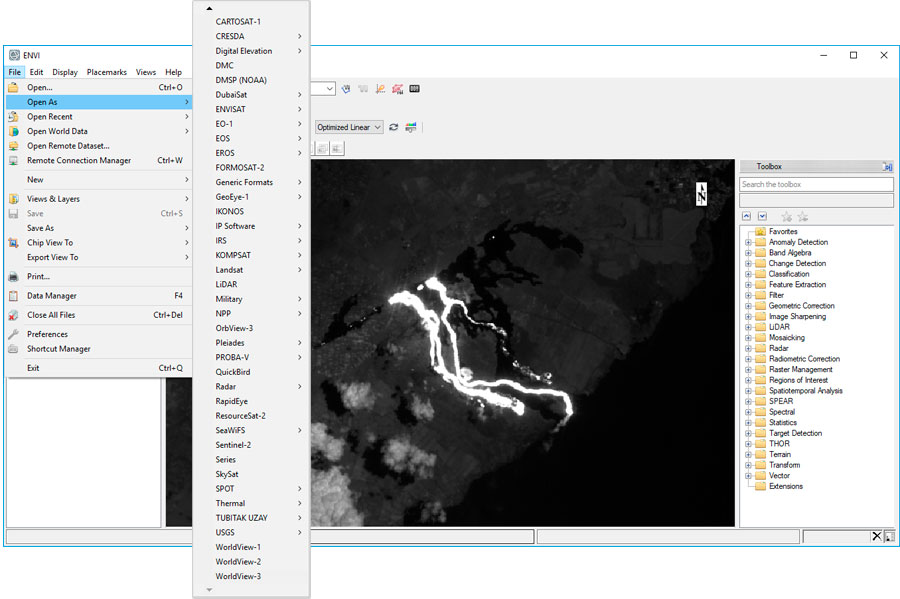Open the Views menu

tap(146, 72)
